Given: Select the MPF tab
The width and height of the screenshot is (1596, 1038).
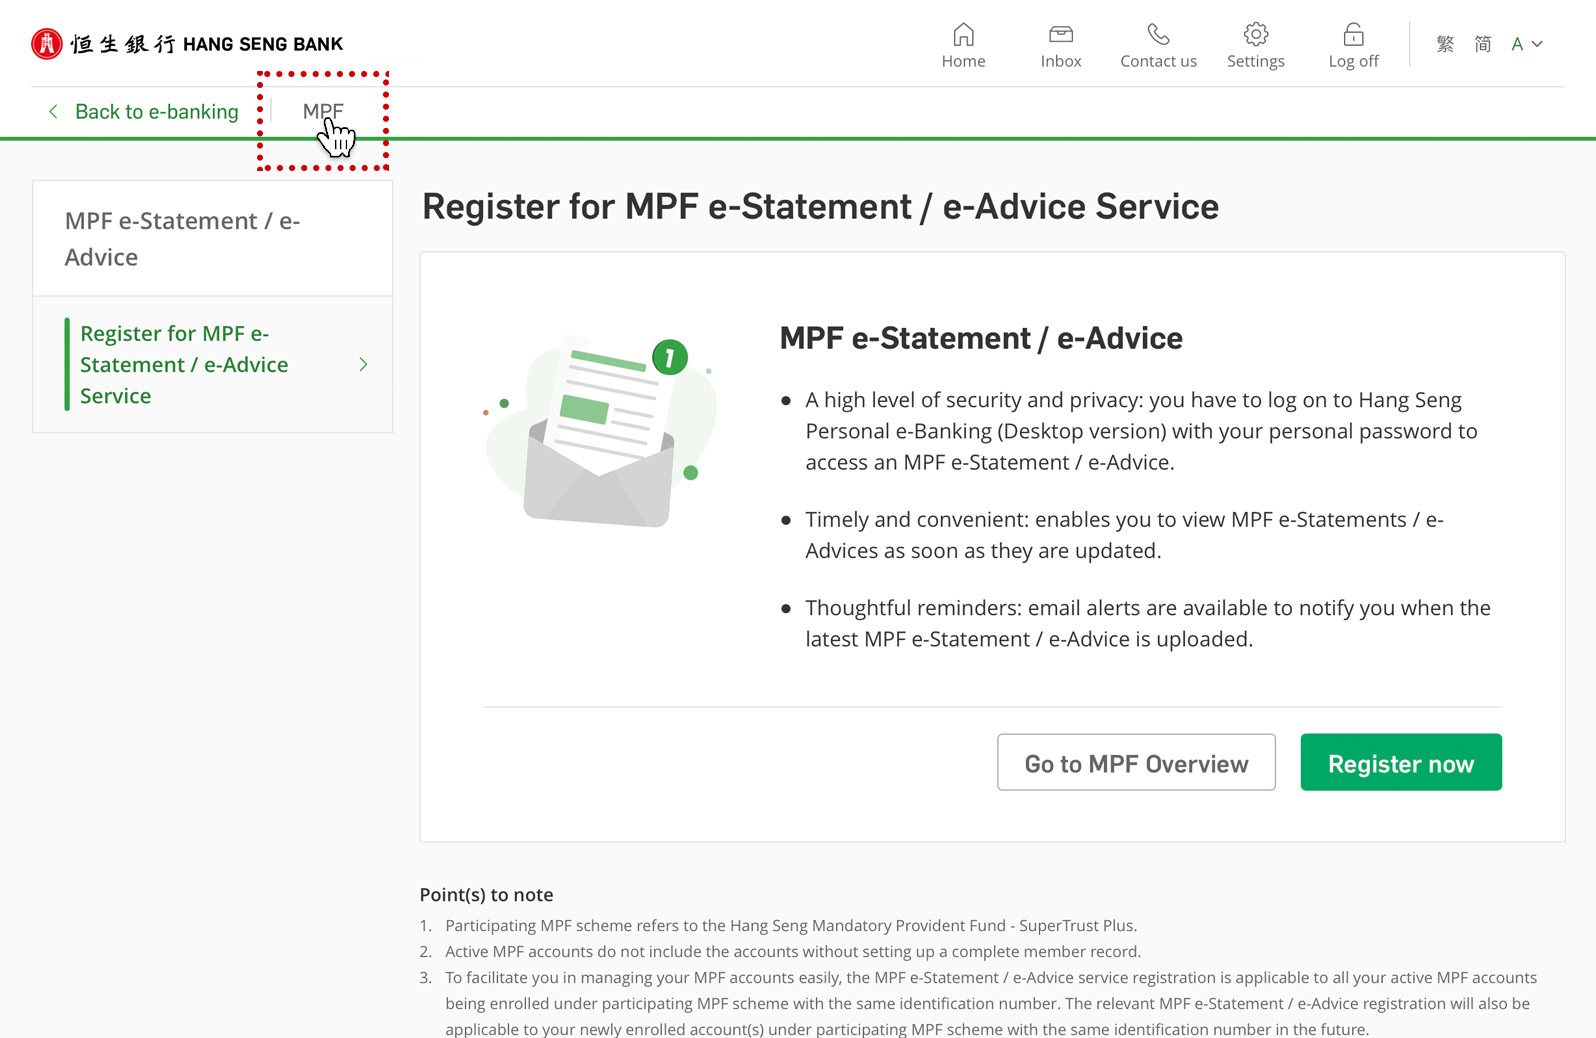Looking at the screenshot, I should 323,112.
